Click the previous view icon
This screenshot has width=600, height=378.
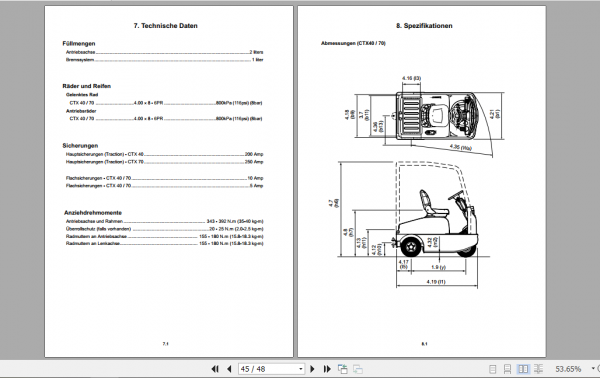pyautogui.click(x=342, y=369)
